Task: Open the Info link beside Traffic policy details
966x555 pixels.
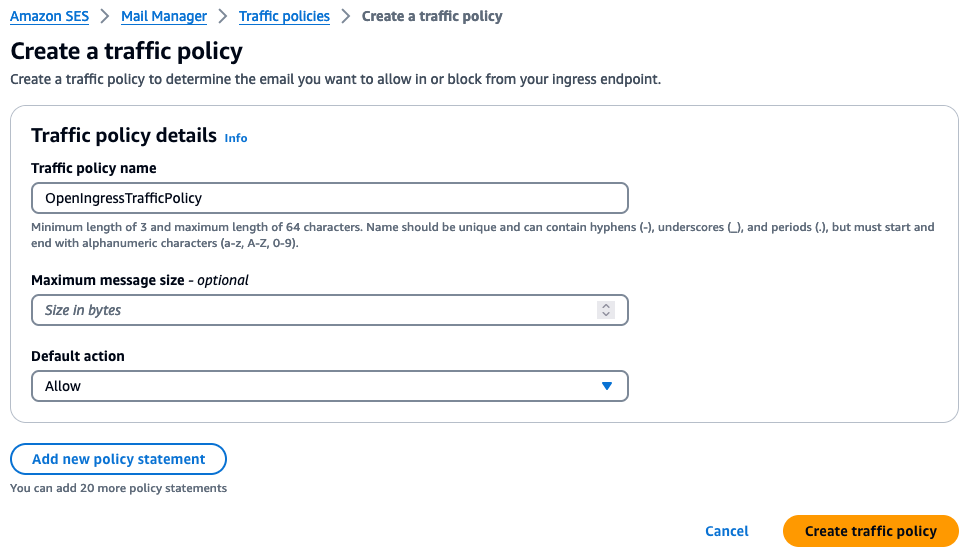Action: point(236,138)
